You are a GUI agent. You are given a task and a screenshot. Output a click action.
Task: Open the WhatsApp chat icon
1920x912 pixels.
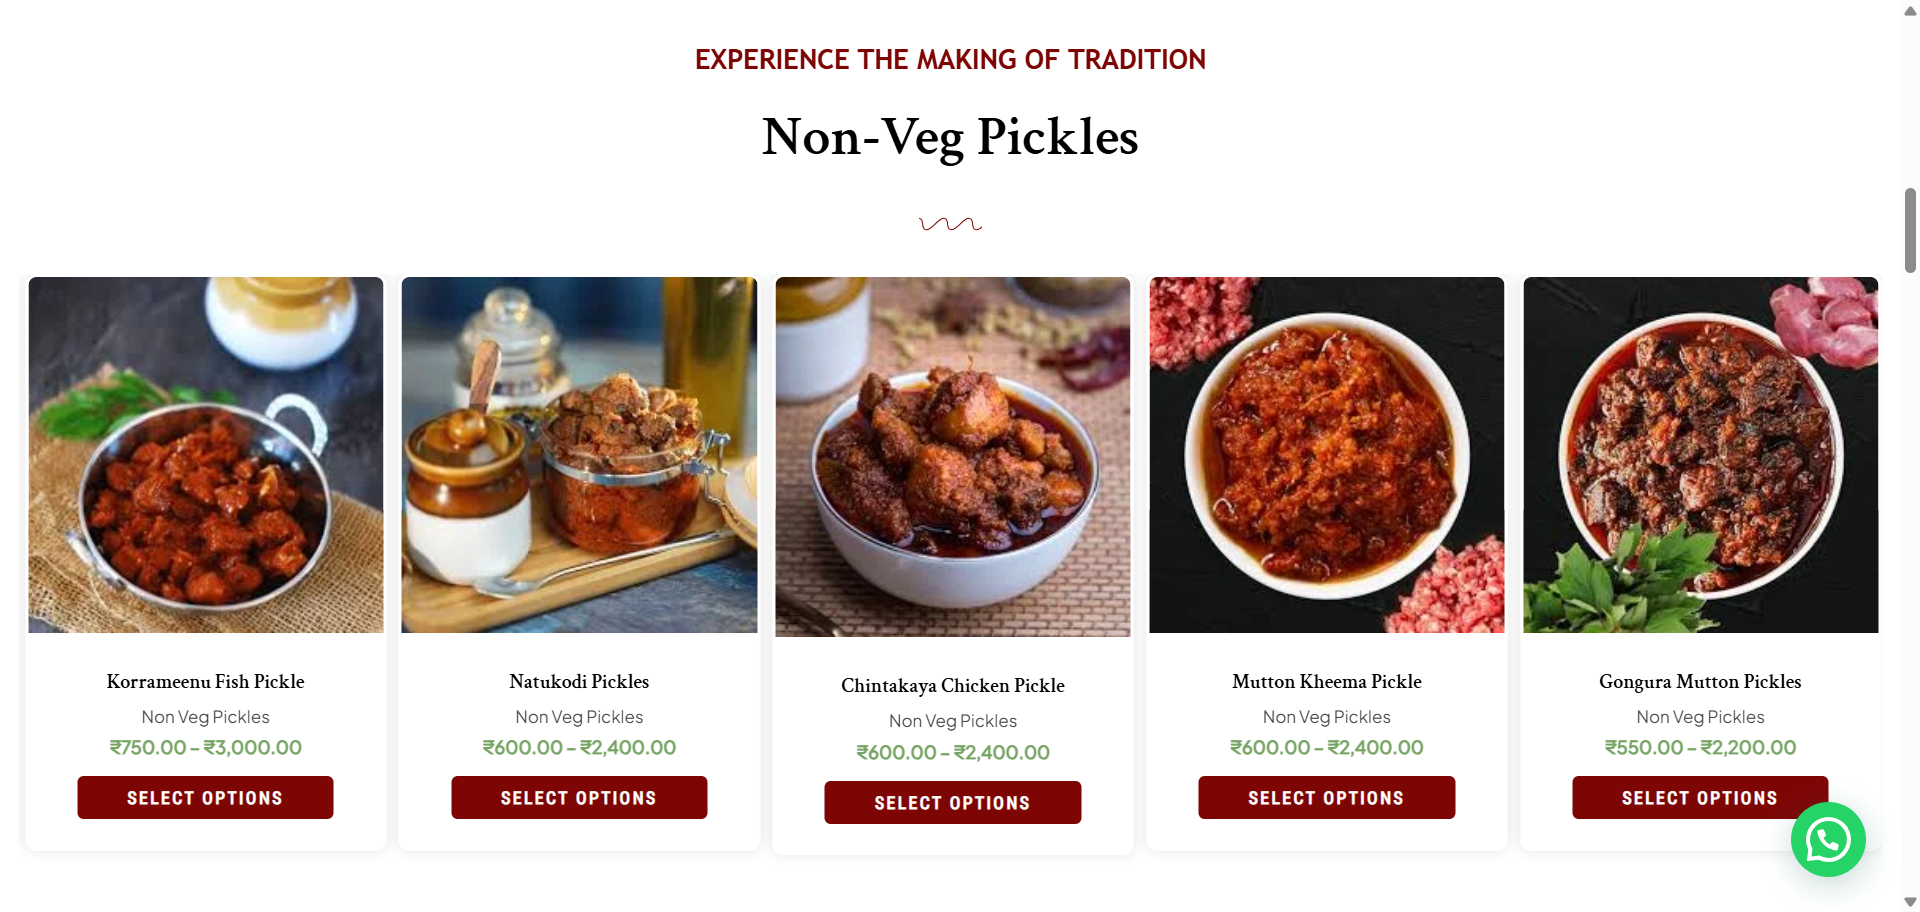(1827, 840)
